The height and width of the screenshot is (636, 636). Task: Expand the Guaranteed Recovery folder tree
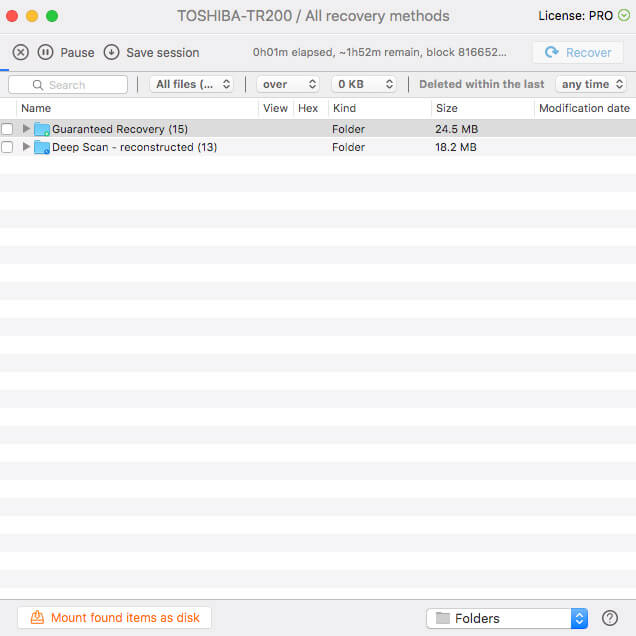point(26,129)
